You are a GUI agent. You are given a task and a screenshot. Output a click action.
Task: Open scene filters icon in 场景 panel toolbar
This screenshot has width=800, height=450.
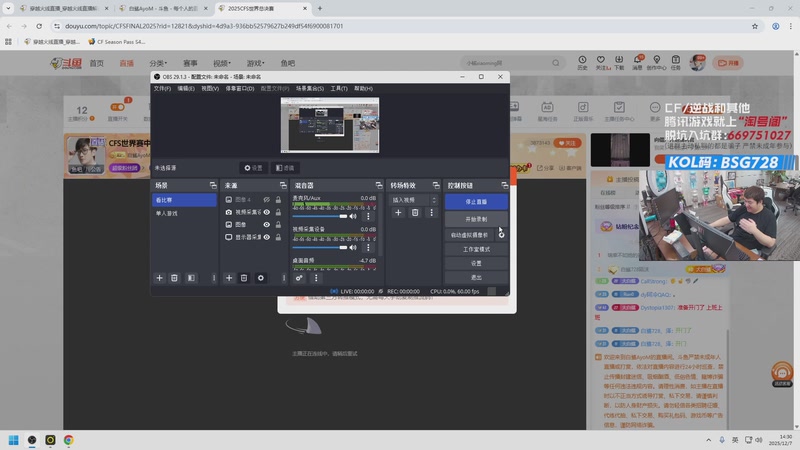pos(191,278)
